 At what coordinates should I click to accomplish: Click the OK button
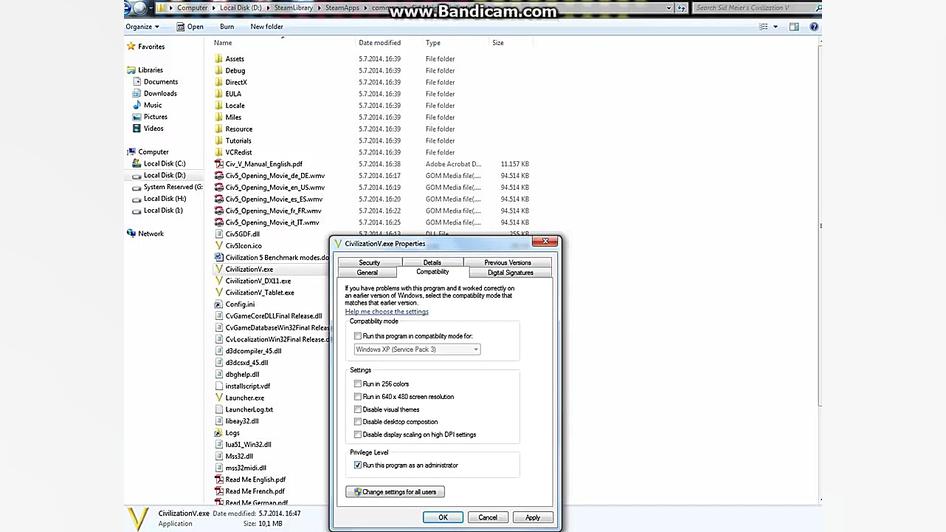click(443, 518)
